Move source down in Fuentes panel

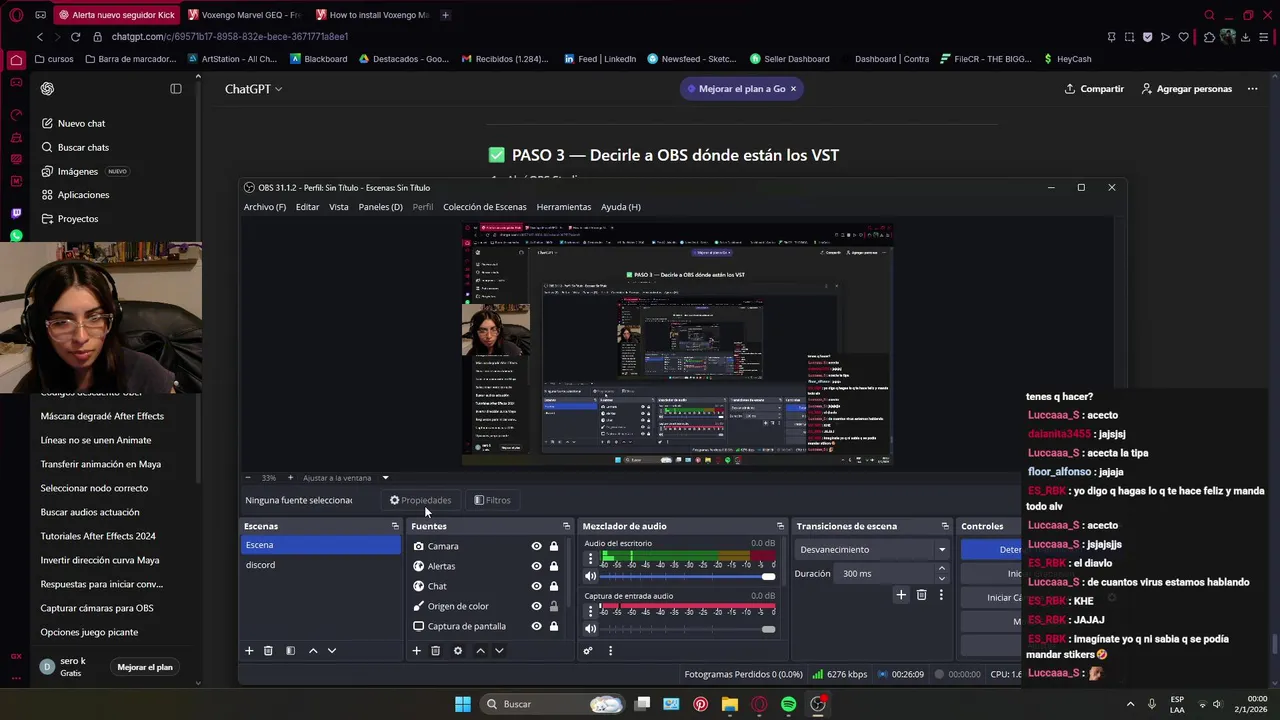499,651
